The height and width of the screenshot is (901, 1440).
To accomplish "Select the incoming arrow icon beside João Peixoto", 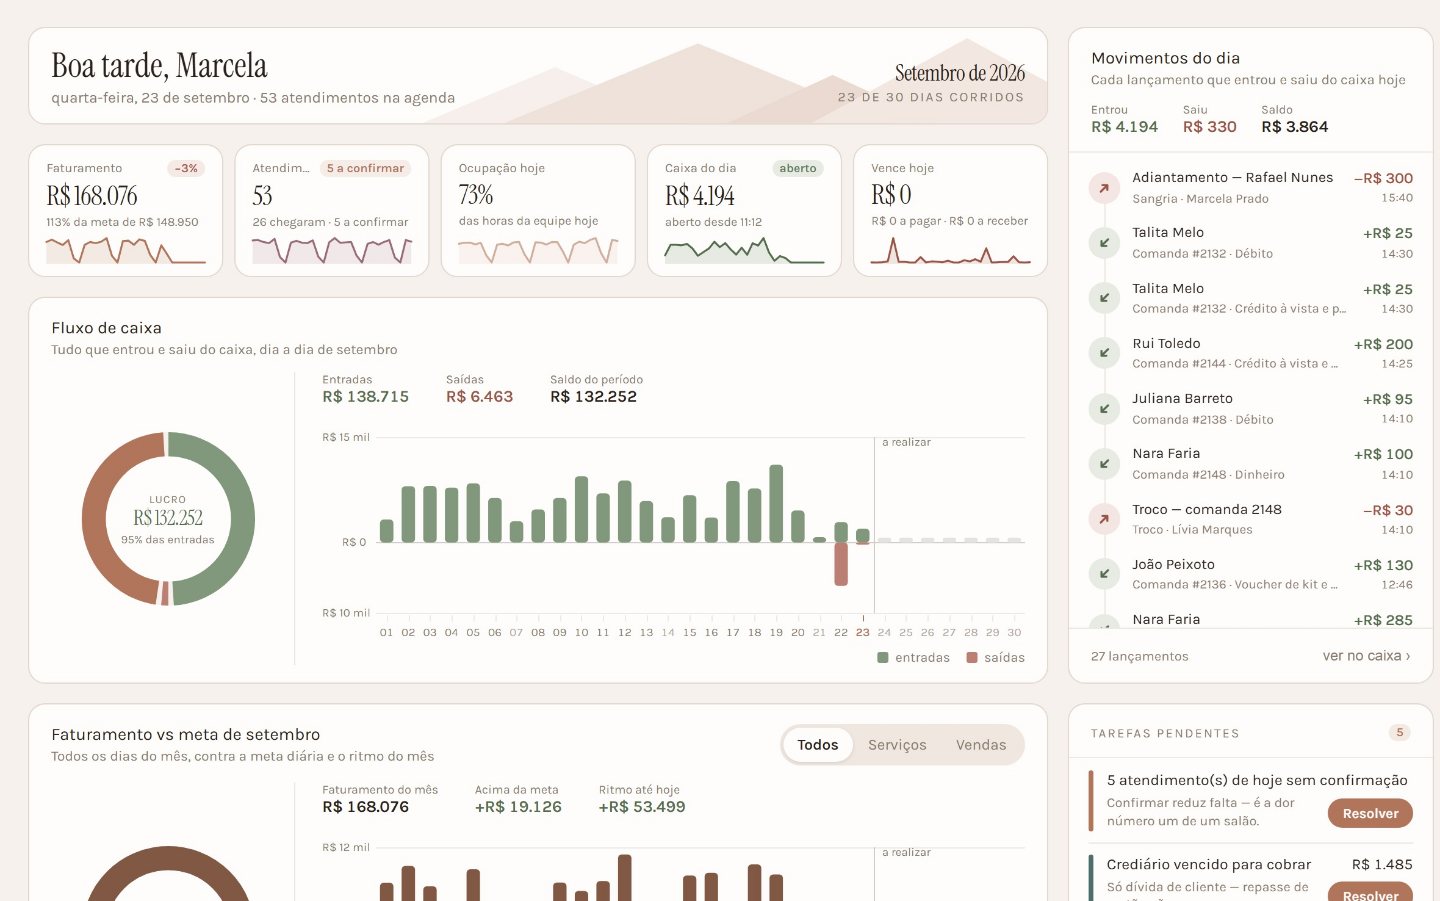I will [x=1104, y=574].
